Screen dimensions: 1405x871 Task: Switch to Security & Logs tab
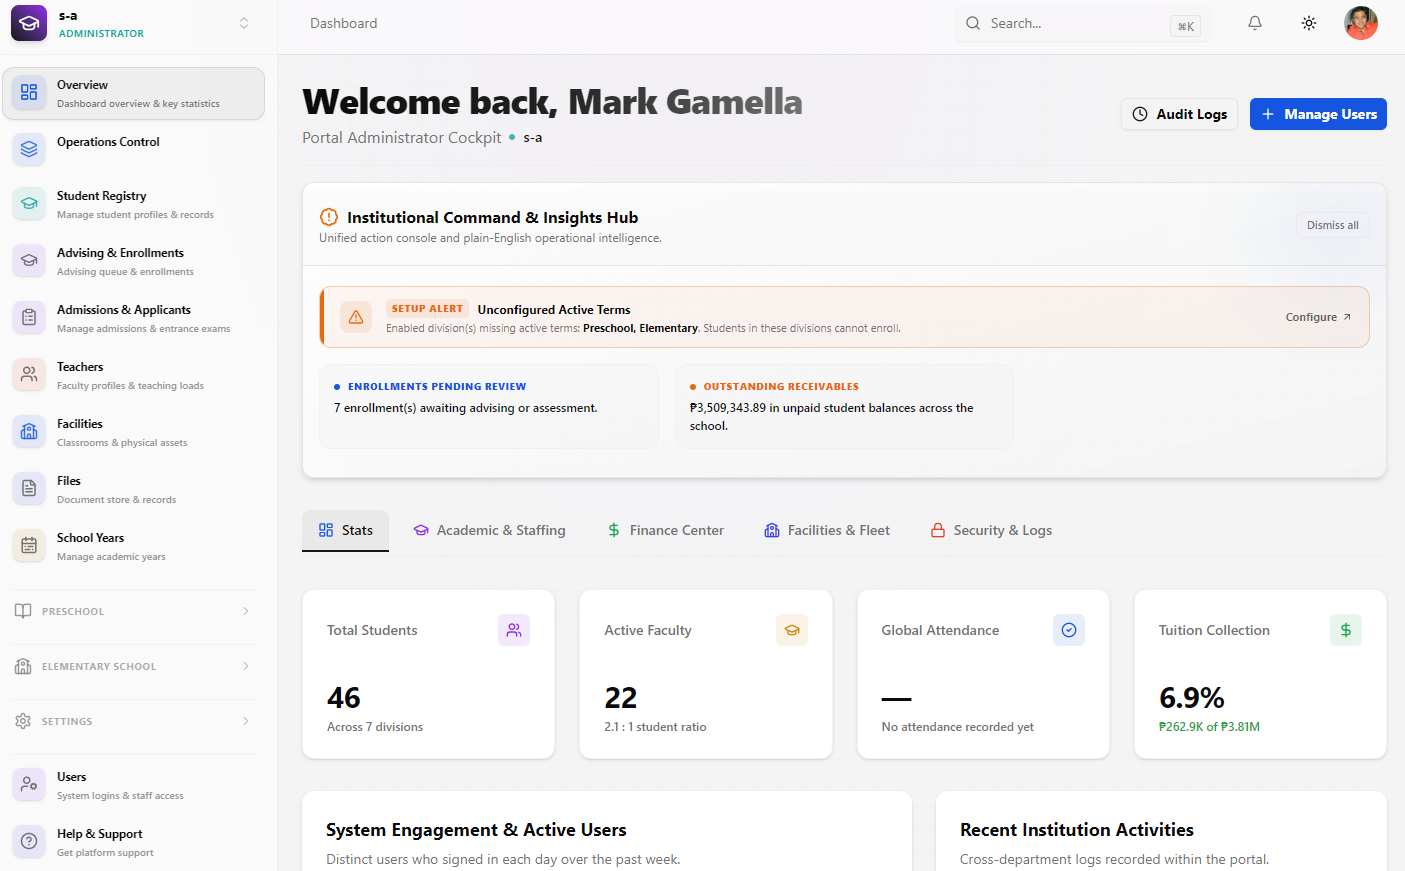(991, 530)
